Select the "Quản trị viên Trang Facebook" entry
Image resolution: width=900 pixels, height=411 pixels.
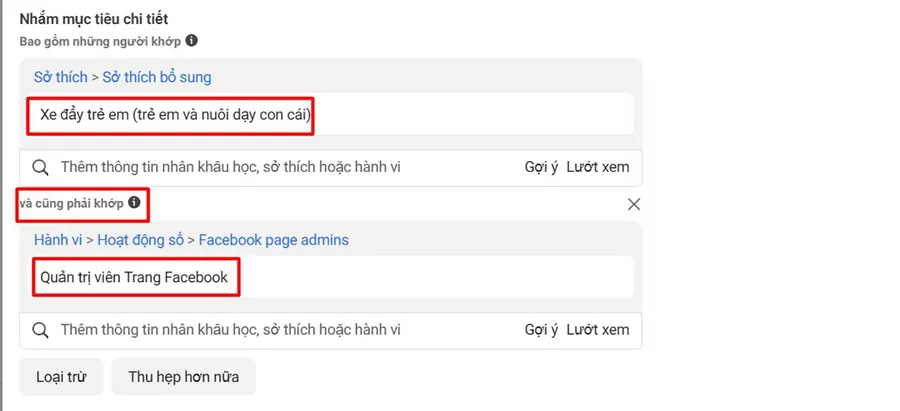click(134, 277)
